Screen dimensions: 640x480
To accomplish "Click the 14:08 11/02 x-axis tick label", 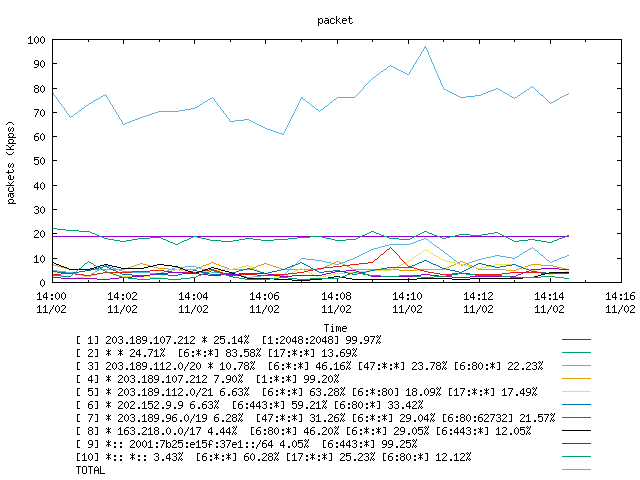I will point(336,302).
